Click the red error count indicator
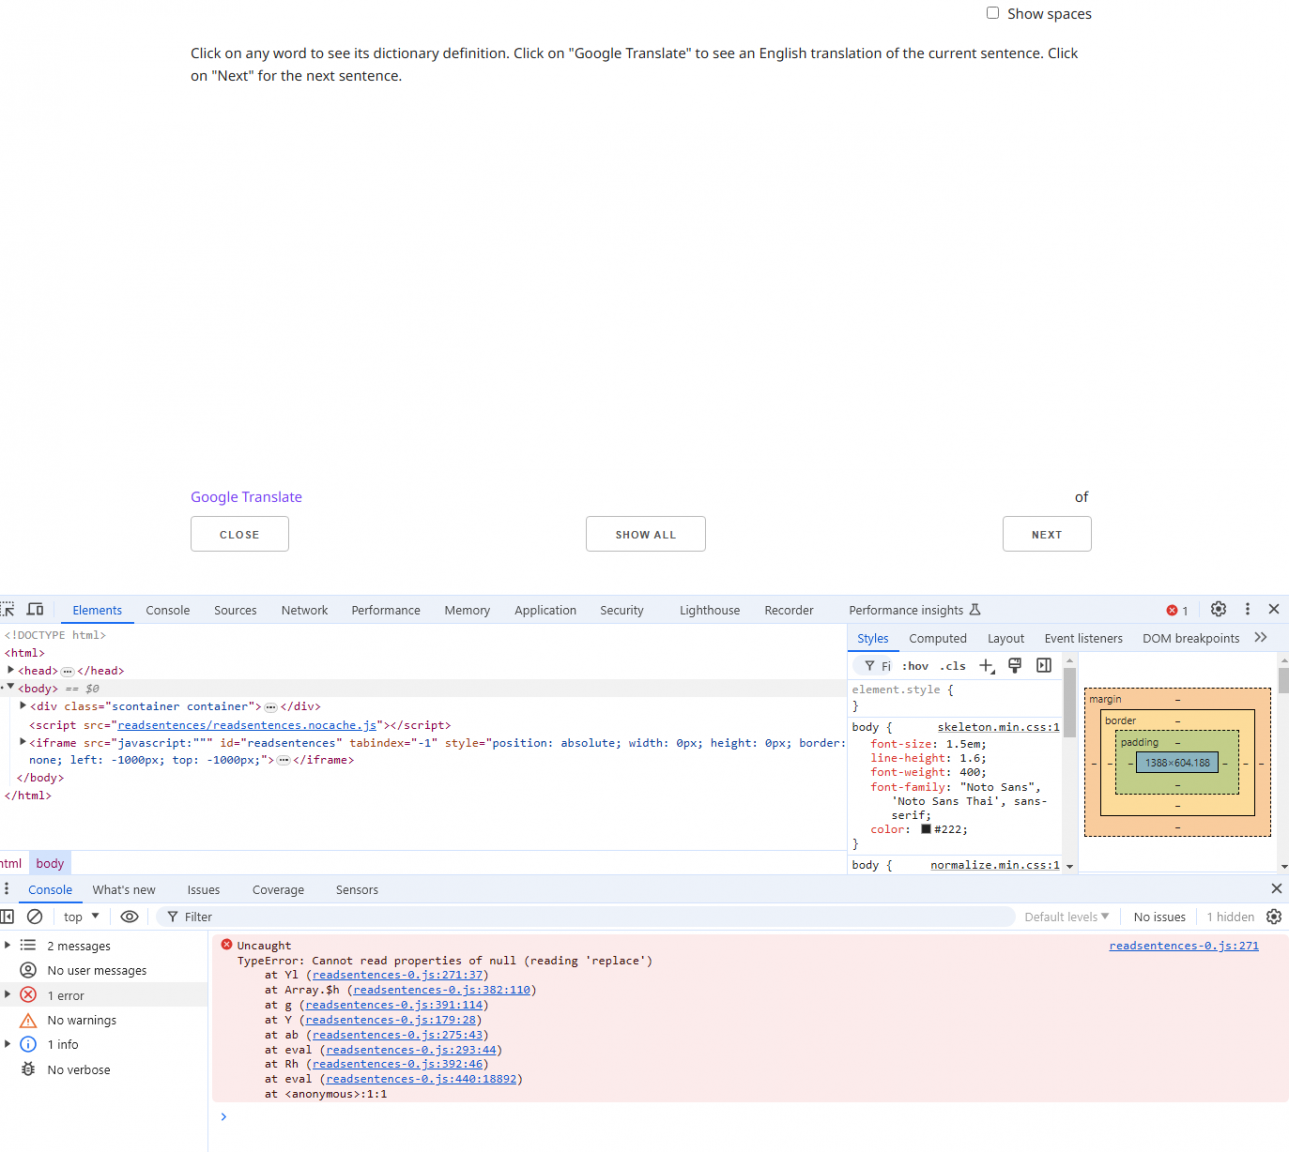The width and height of the screenshot is (1289, 1152). coord(1177,610)
